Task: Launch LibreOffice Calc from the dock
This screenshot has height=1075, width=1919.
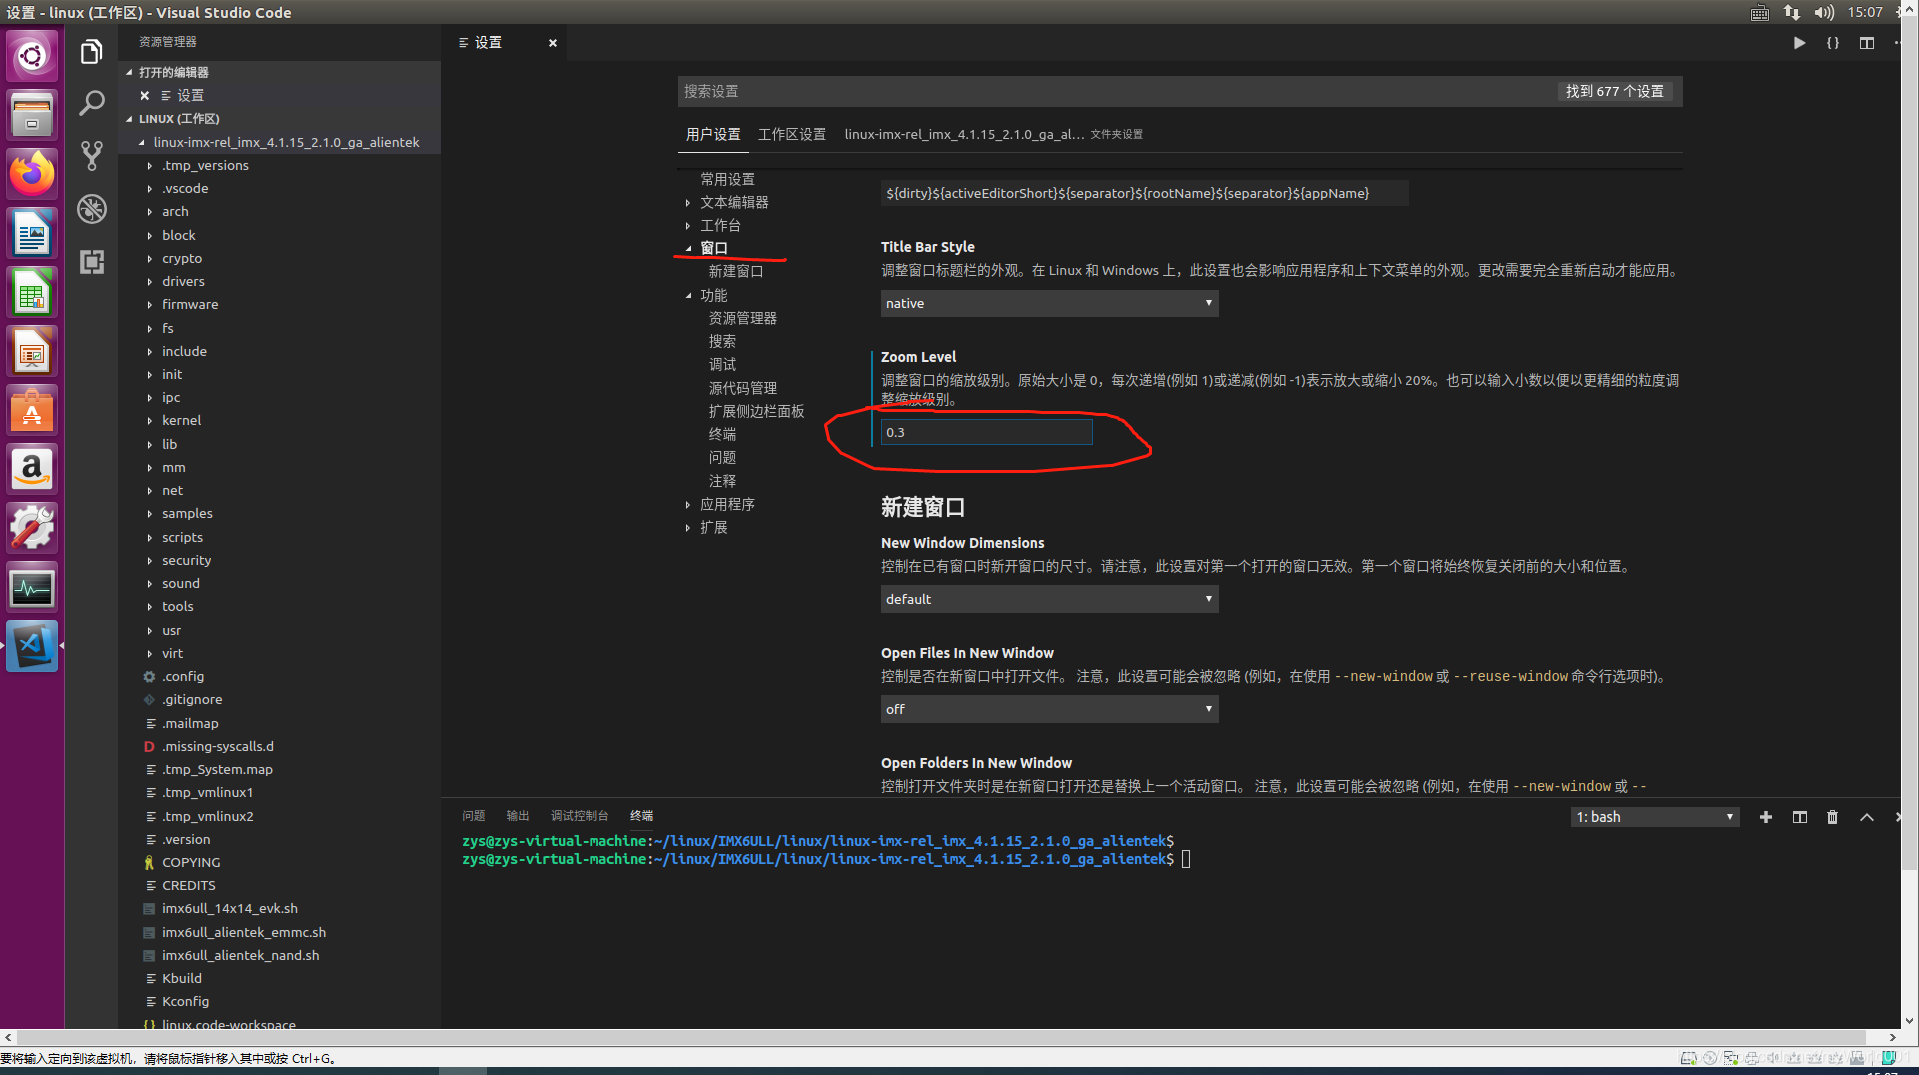Action: click(32, 292)
